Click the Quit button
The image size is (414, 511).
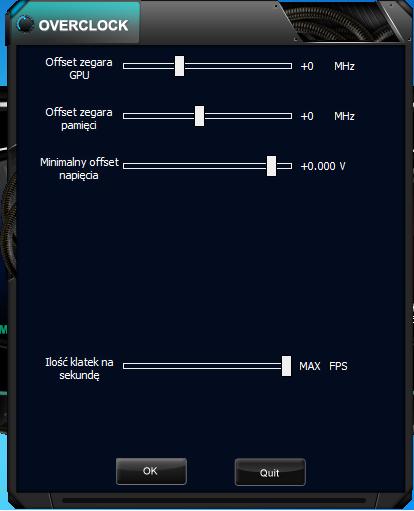tap(270, 472)
